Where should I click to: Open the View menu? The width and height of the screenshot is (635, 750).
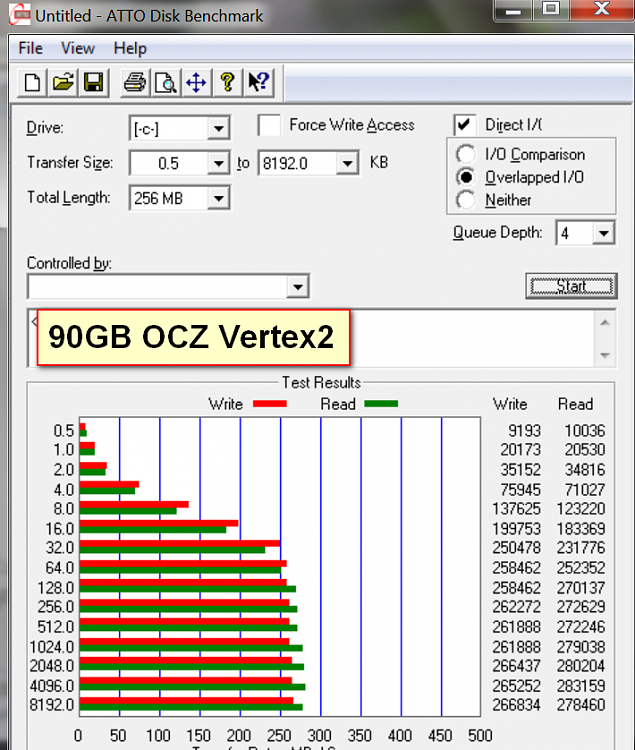coord(77,48)
